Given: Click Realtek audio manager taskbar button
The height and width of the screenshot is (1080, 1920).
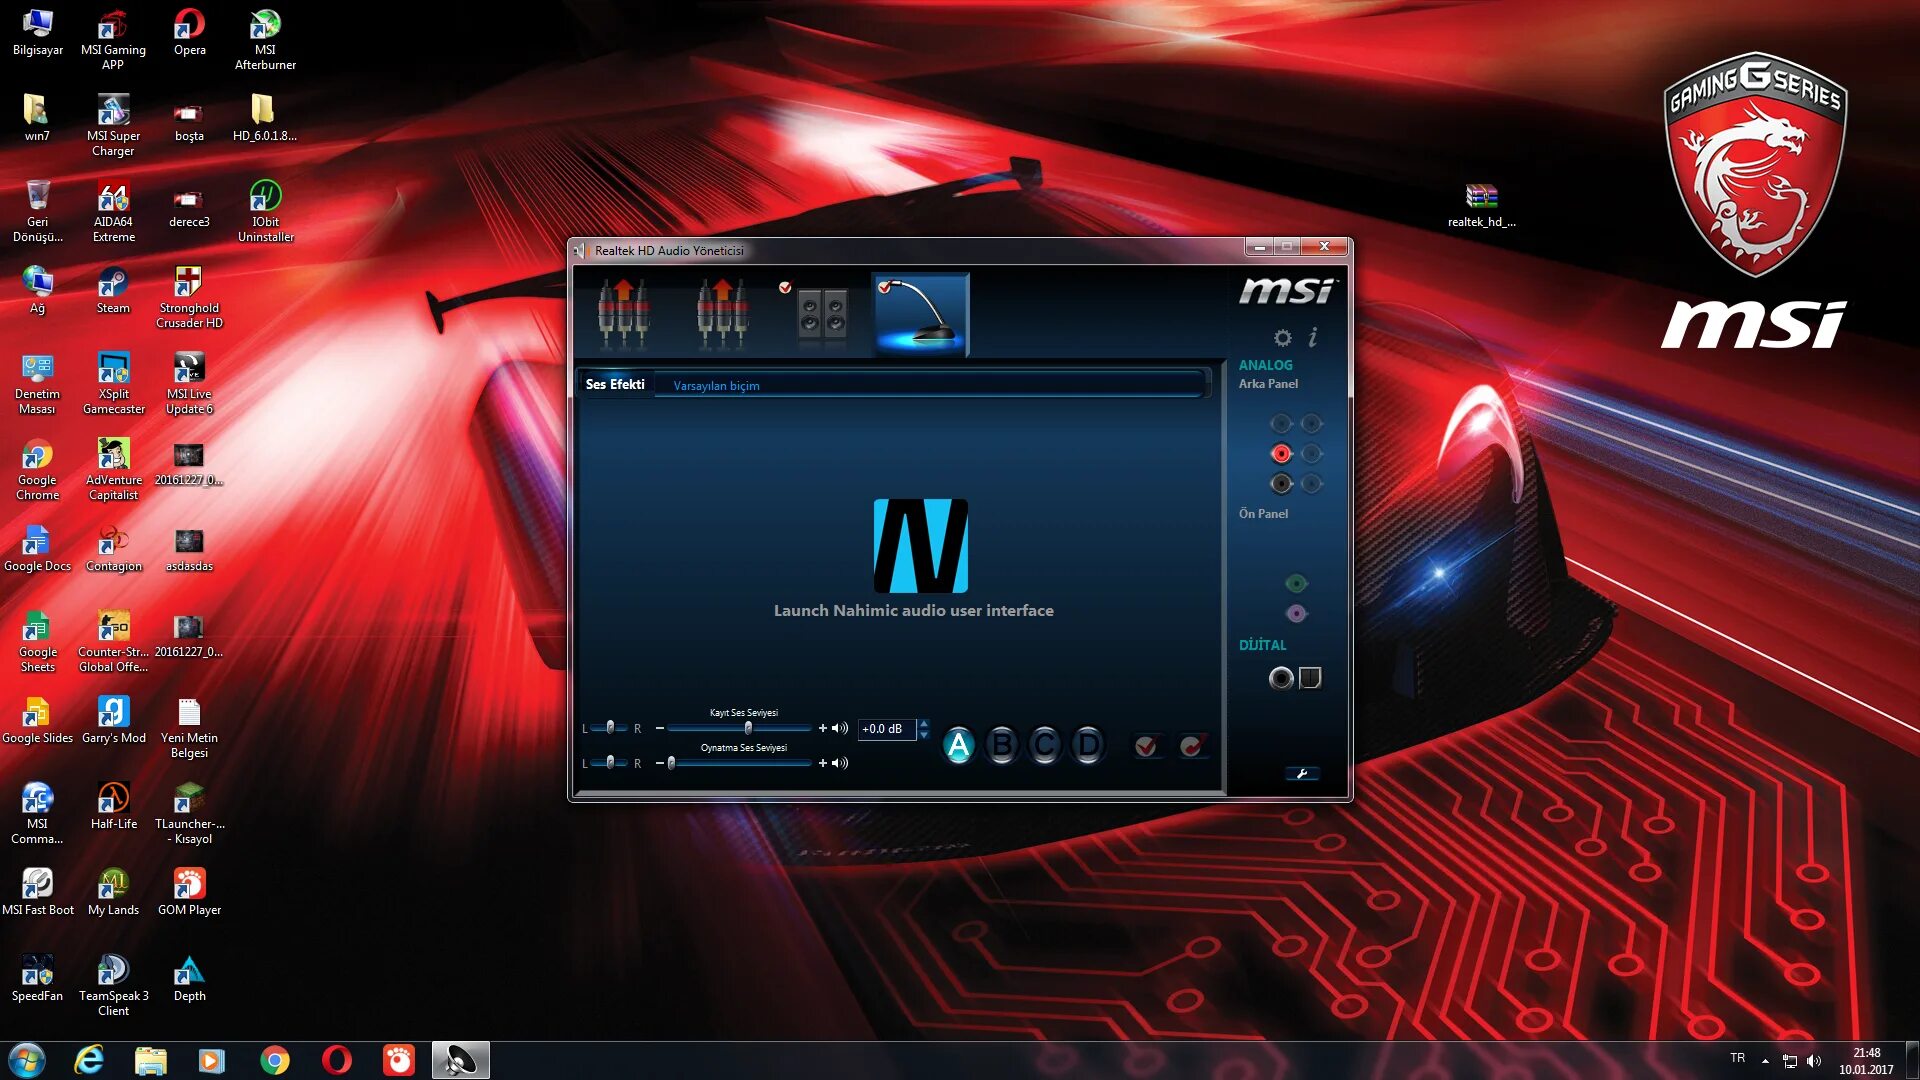Looking at the screenshot, I should coord(460,1060).
